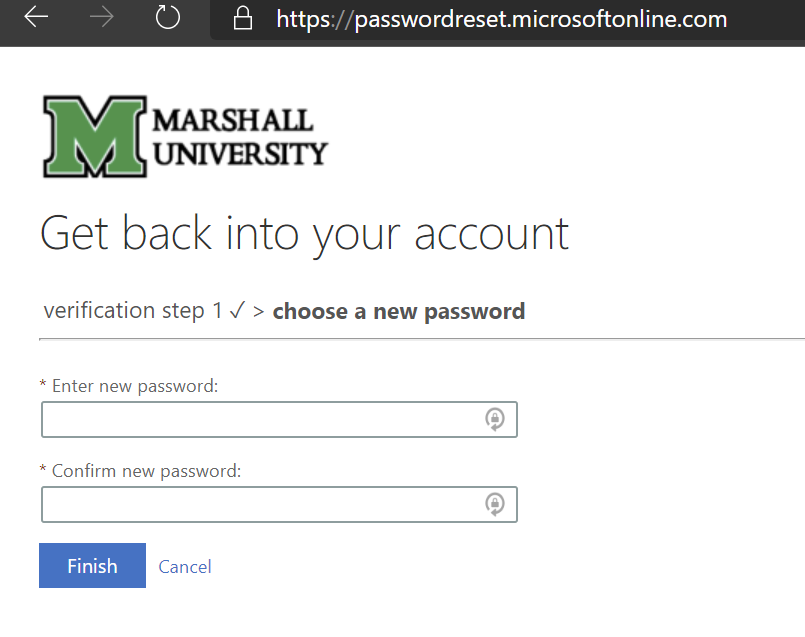This screenshot has width=805, height=637.
Task: Click password manager icon in new password field
Action: [495, 419]
